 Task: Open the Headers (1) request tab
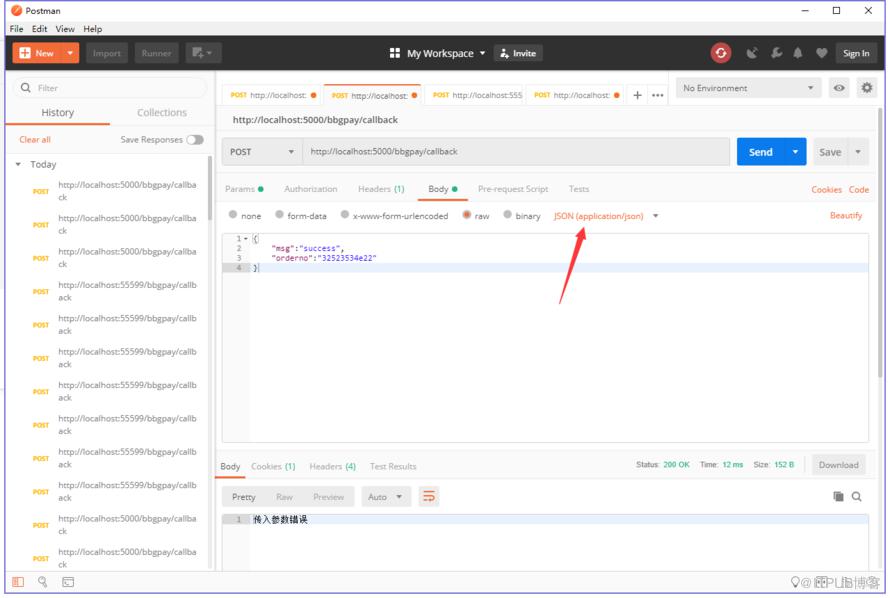tap(381, 189)
